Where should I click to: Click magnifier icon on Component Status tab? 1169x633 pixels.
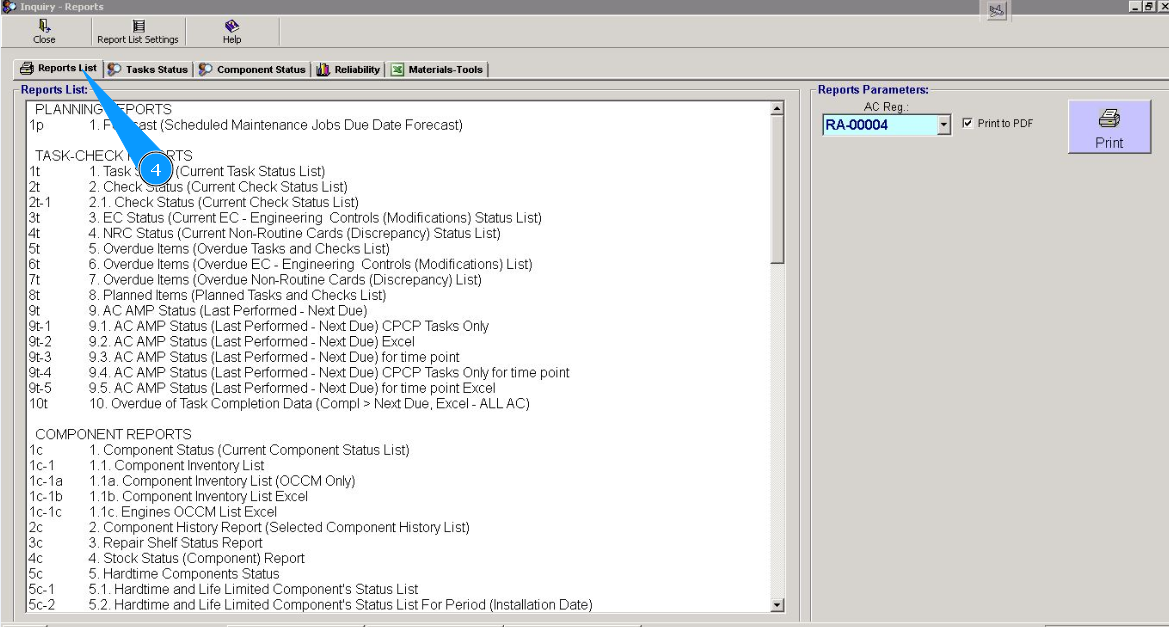[x=206, y=69]
